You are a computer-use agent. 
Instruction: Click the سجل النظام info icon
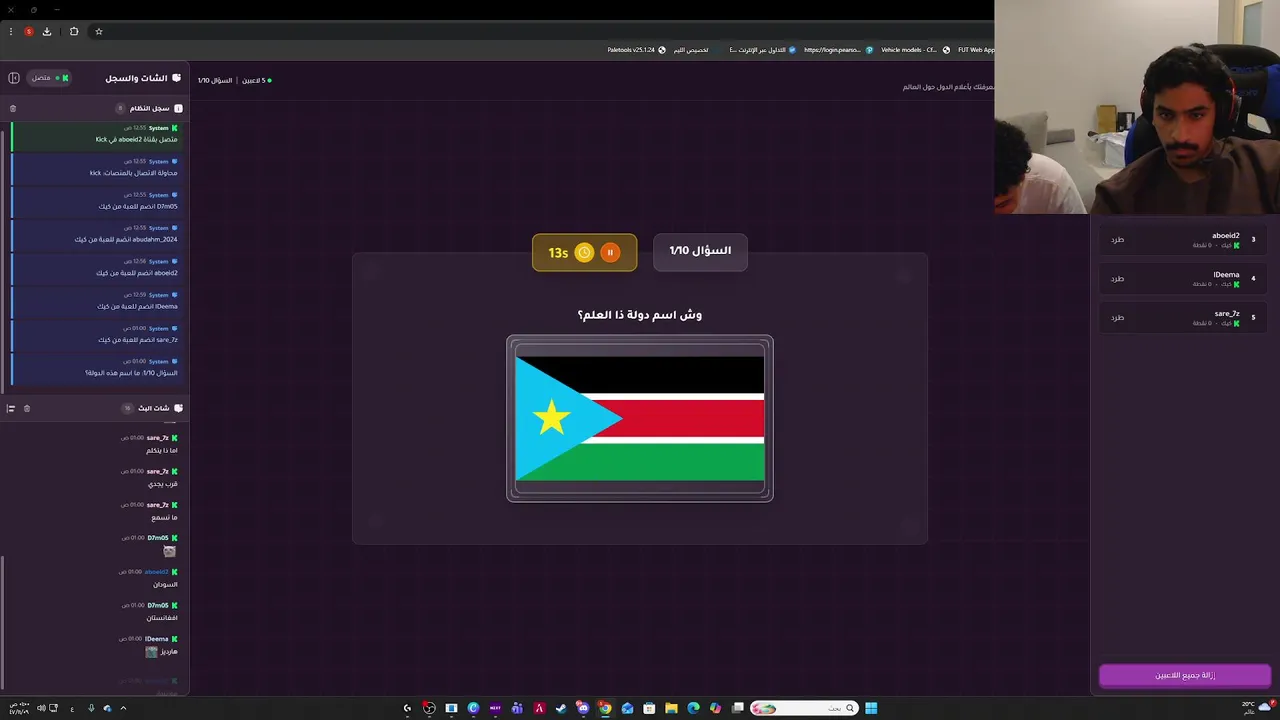[178, 108]
